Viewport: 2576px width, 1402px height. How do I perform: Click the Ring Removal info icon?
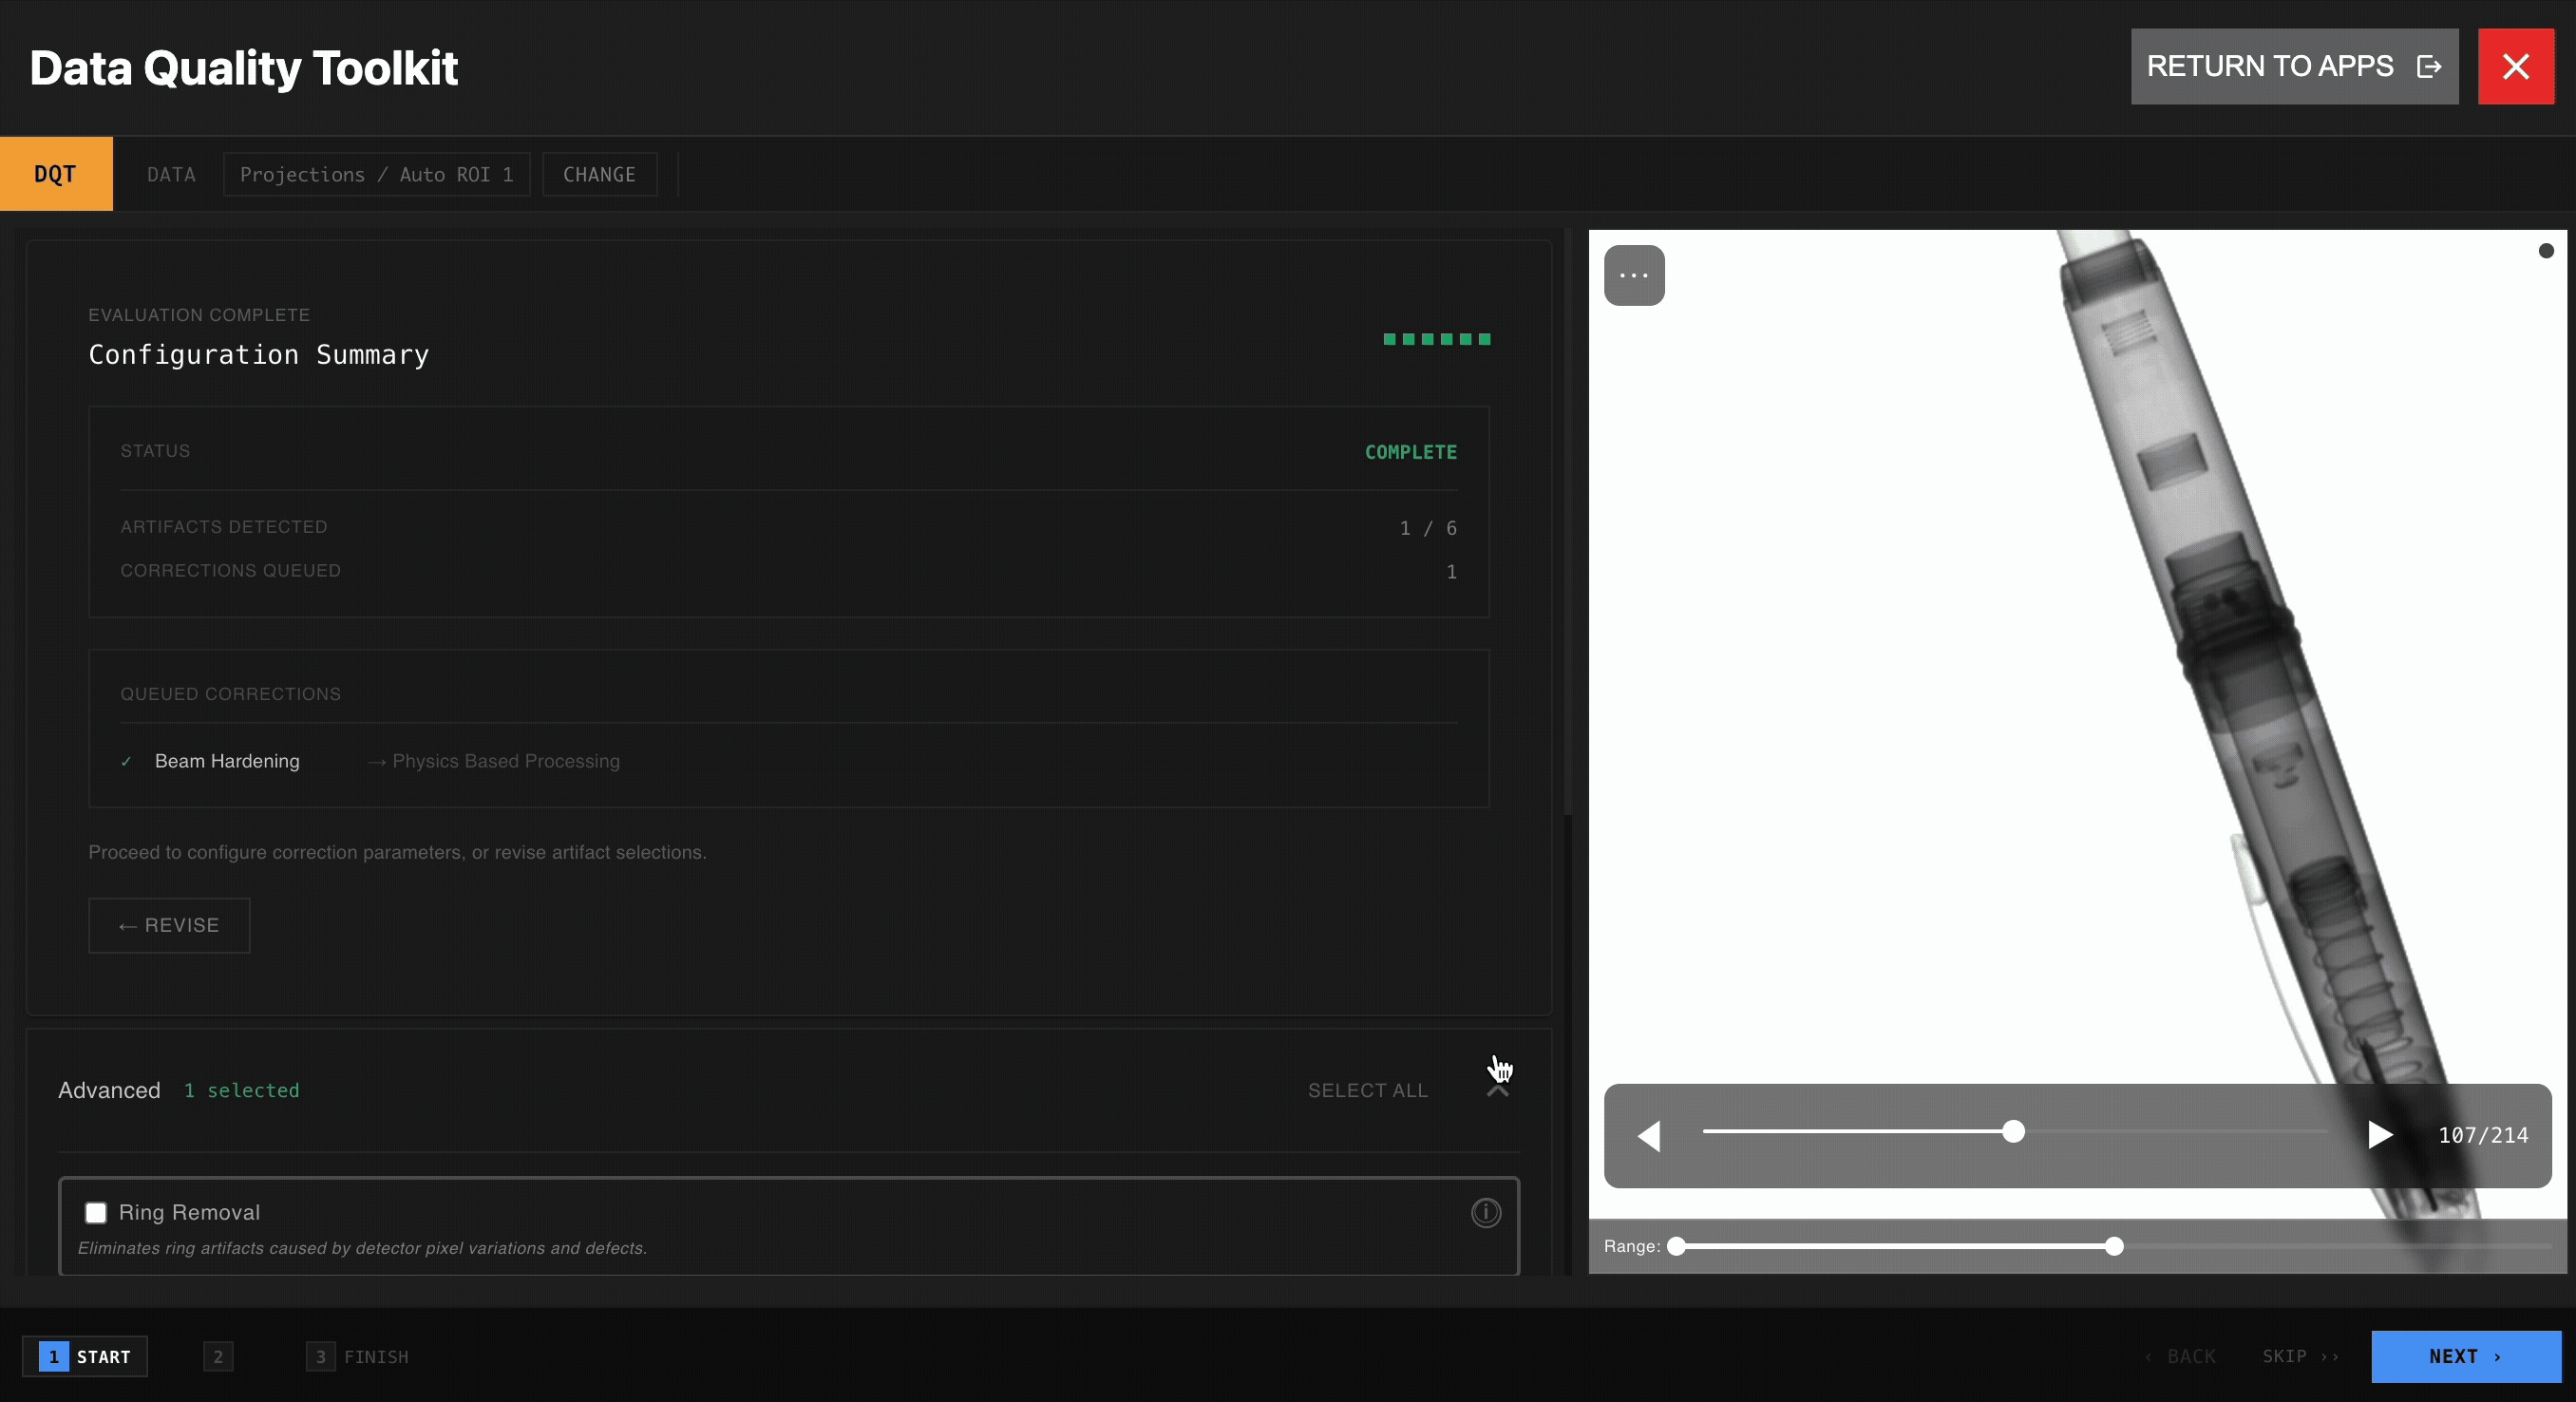(1485, 1212)
